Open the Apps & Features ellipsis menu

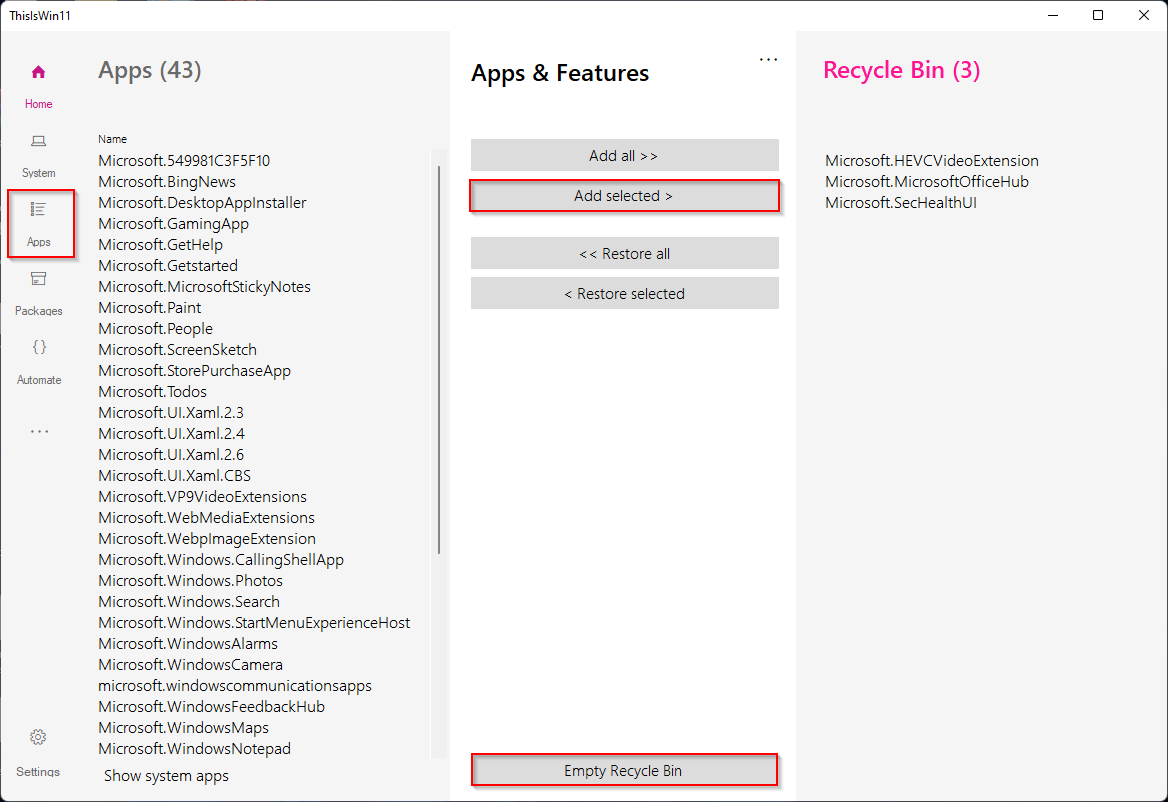[768, 60]
